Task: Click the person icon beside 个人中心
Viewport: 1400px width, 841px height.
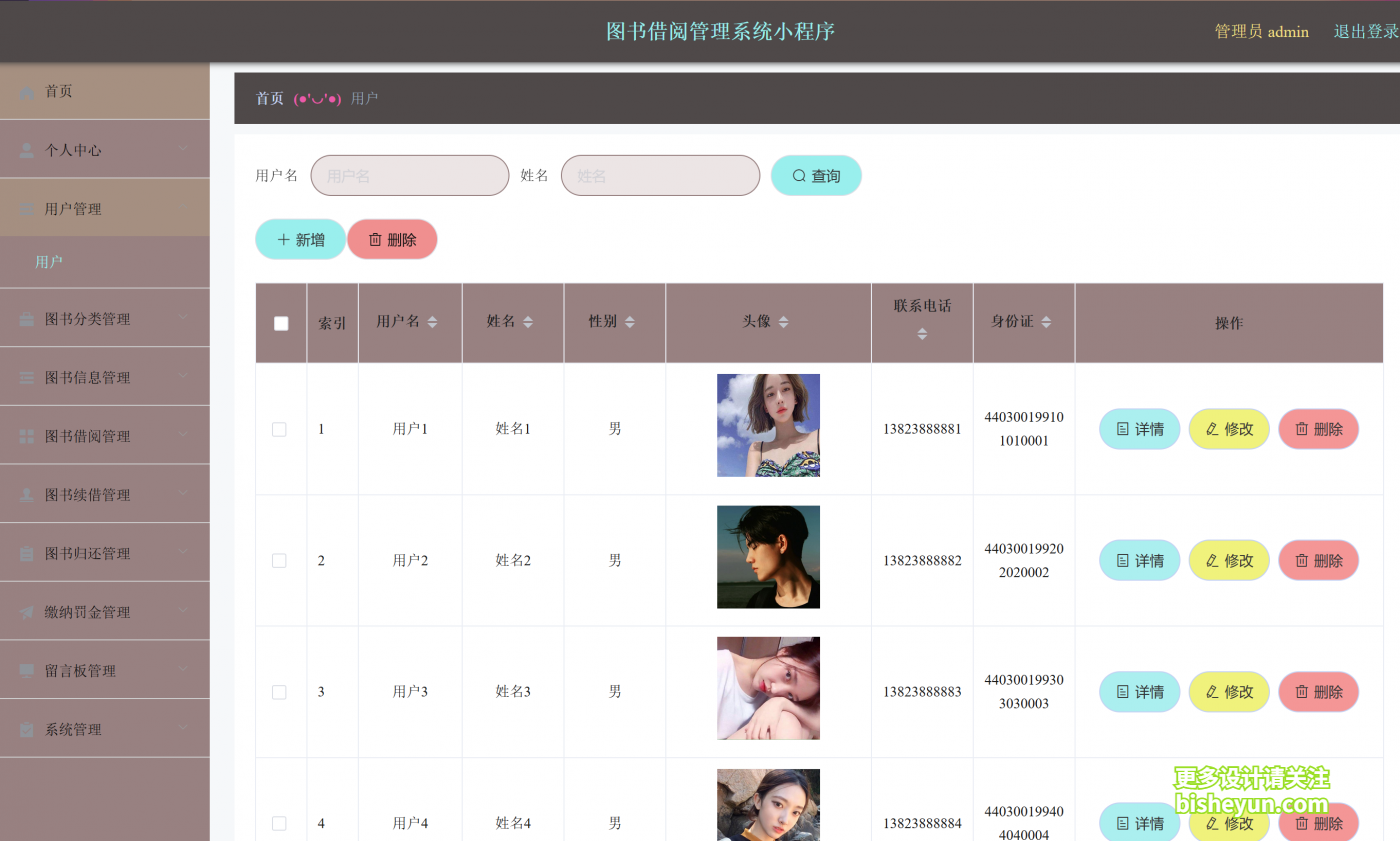Action: coord(27,150)
